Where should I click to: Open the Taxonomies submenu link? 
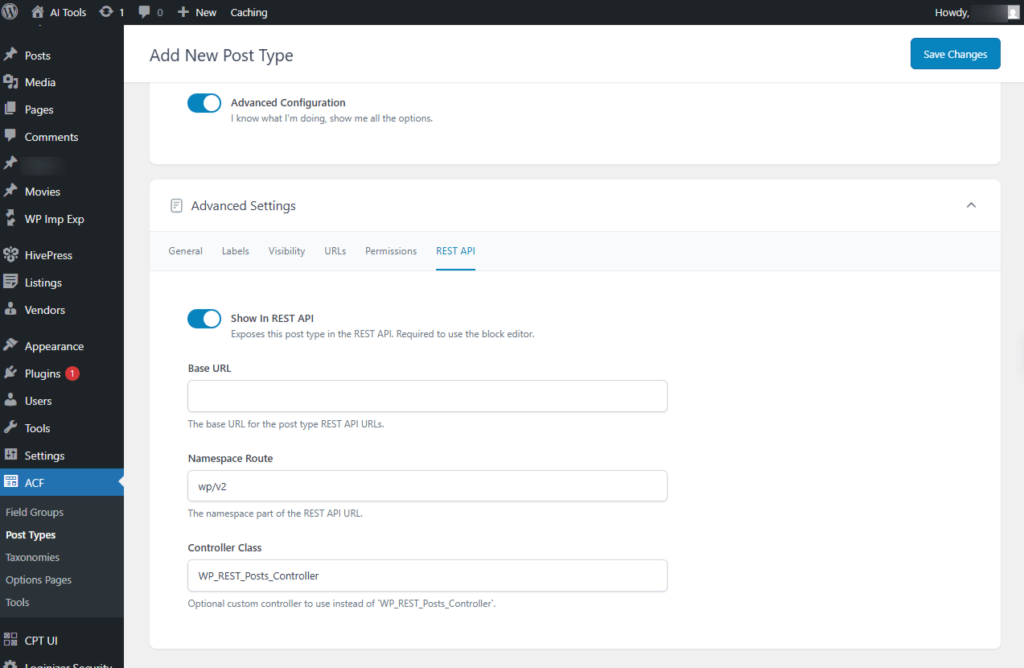[x=32, y=557]
